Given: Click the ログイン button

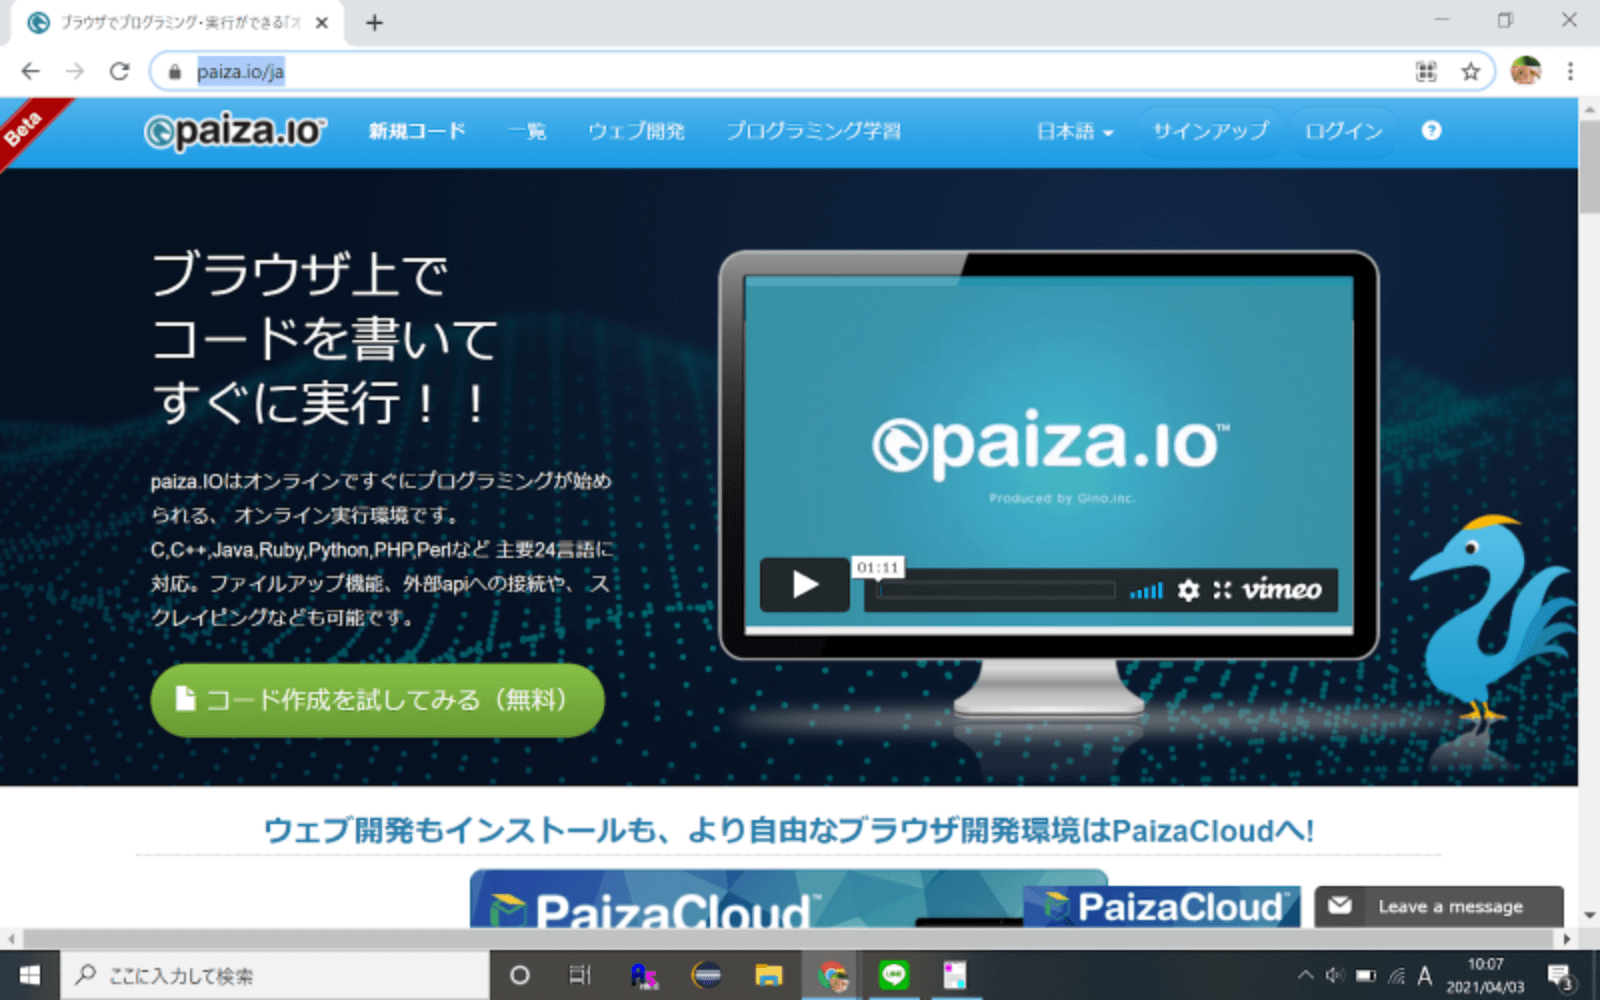Looking at the screenshot, I should [x=1342, y=130].
